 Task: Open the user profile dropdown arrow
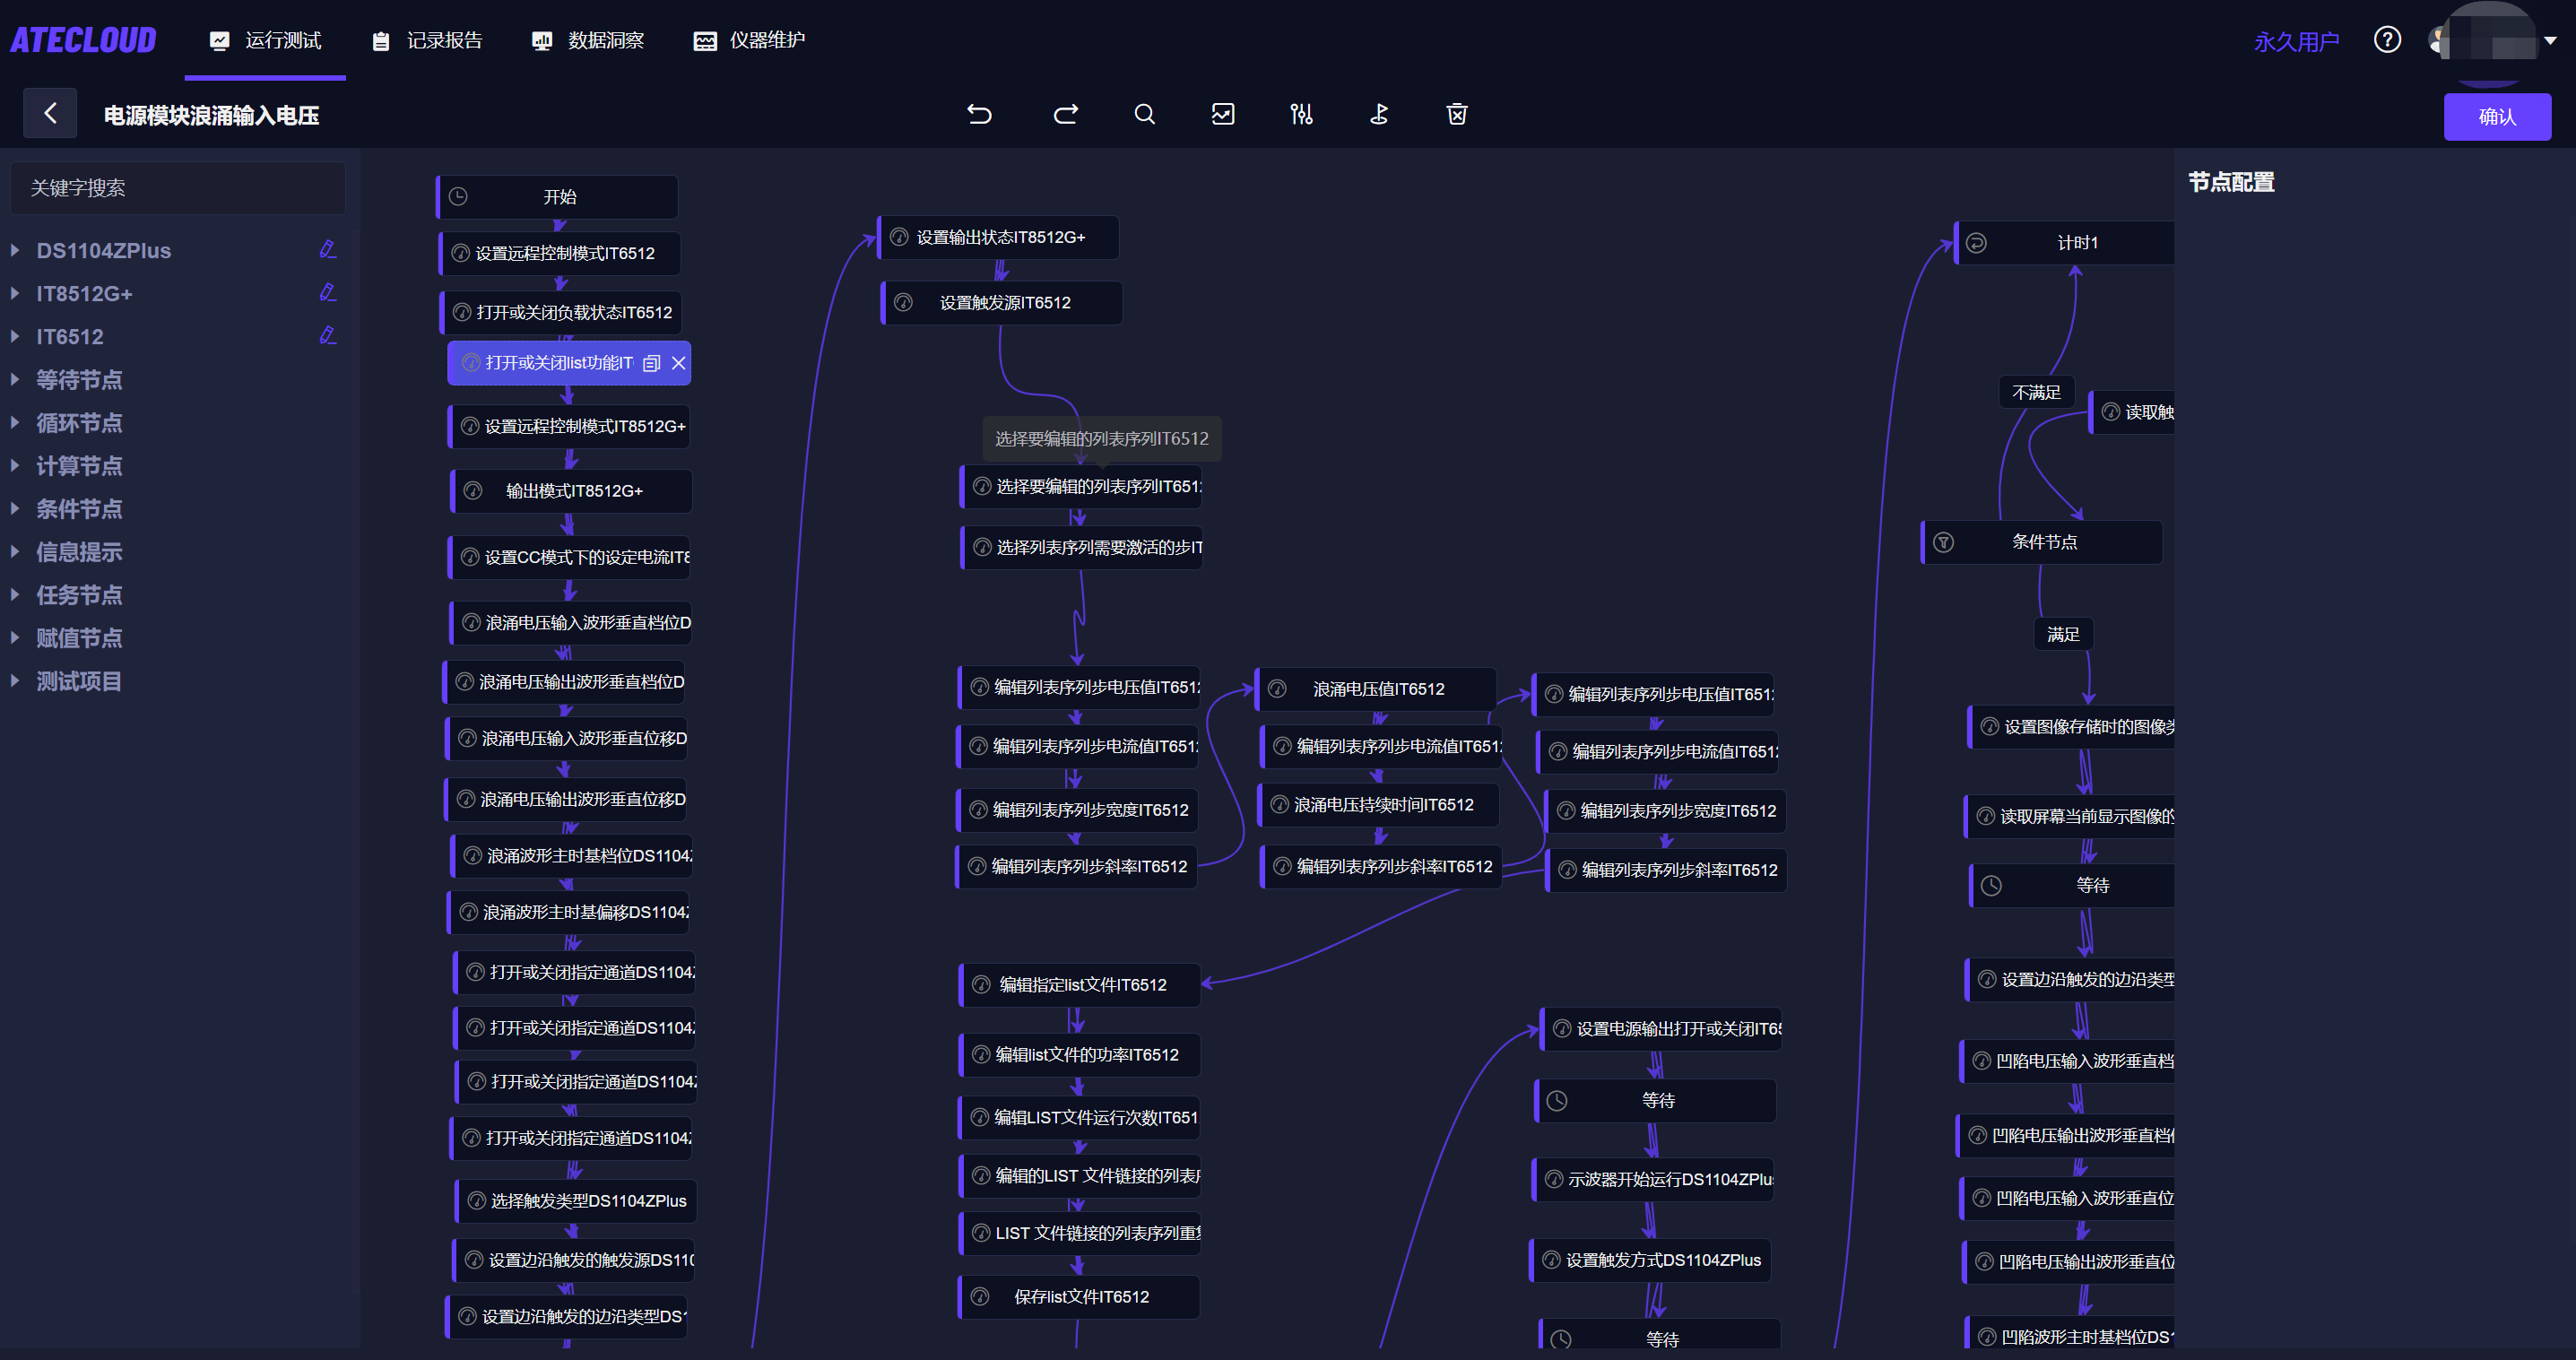2550,41
